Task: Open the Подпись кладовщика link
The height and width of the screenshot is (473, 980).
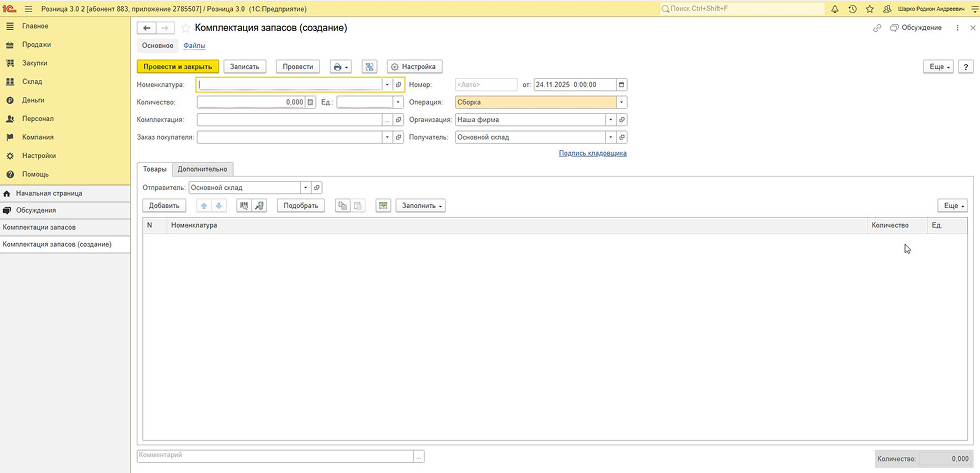Action: pos(592,153)
